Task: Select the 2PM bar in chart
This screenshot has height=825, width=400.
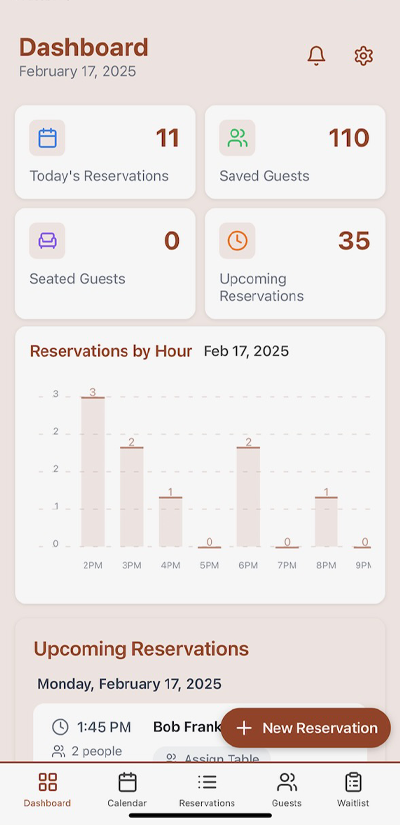Action: 93,472
